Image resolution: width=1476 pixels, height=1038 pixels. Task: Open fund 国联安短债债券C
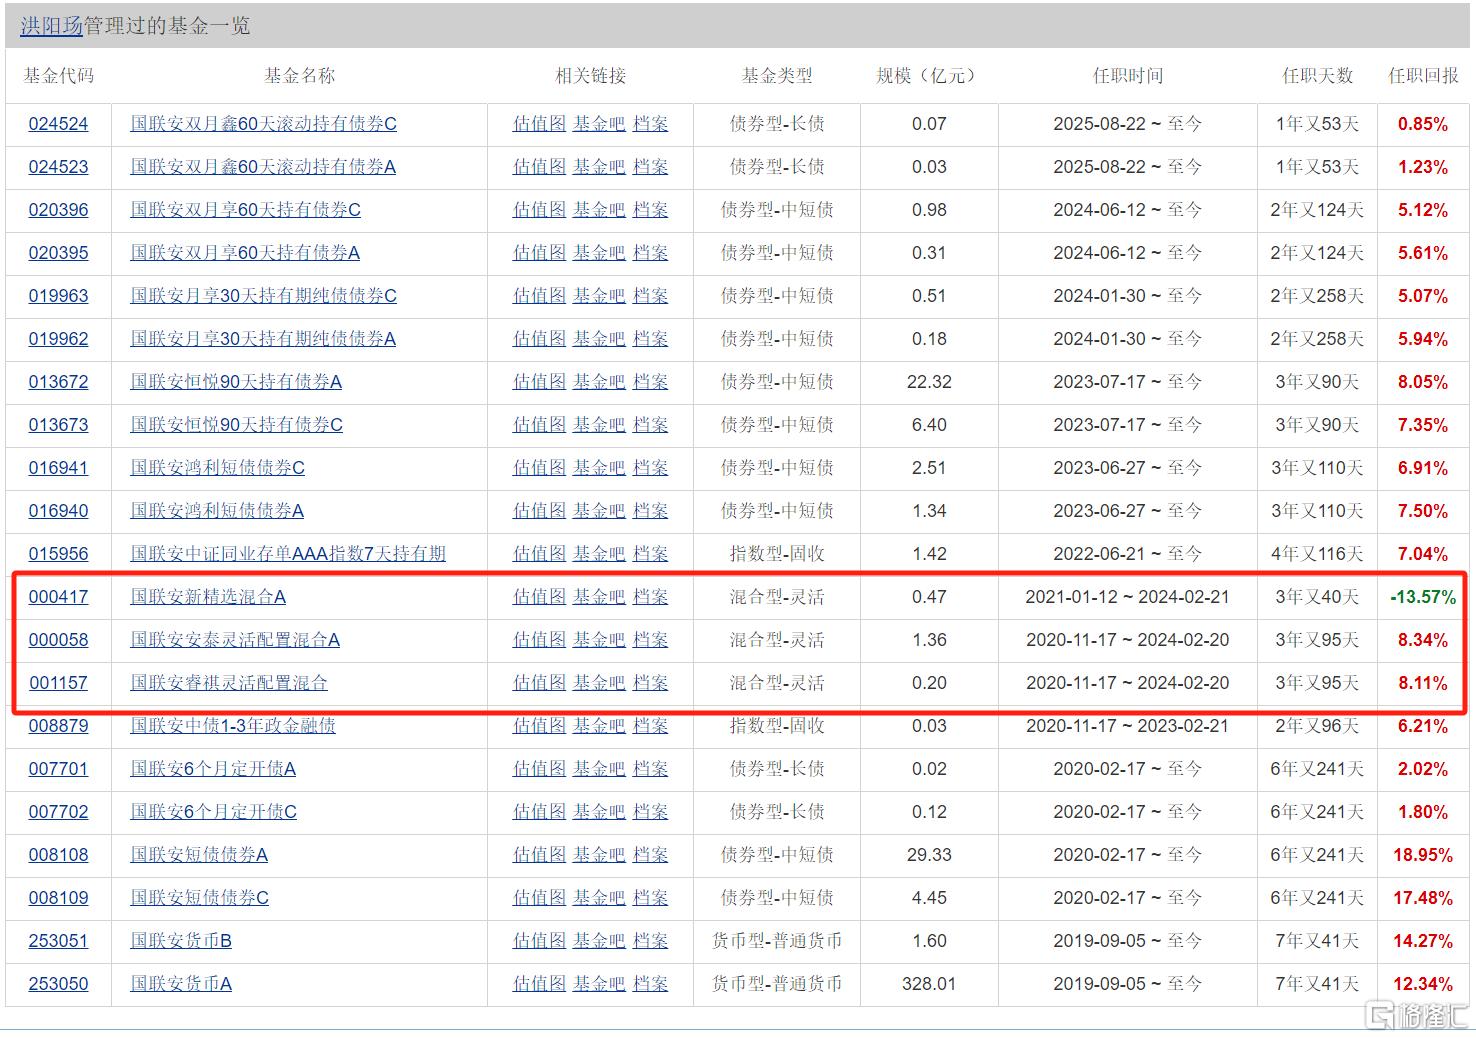click(x=199, y=898)
